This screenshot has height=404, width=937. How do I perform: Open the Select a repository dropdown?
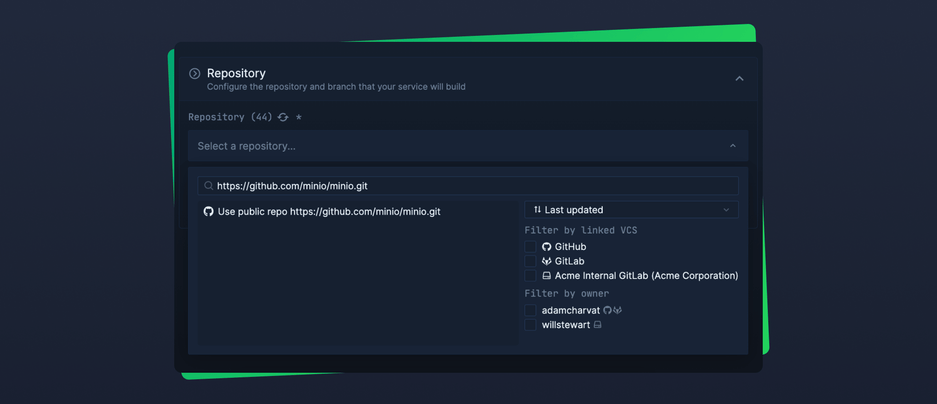468,146
